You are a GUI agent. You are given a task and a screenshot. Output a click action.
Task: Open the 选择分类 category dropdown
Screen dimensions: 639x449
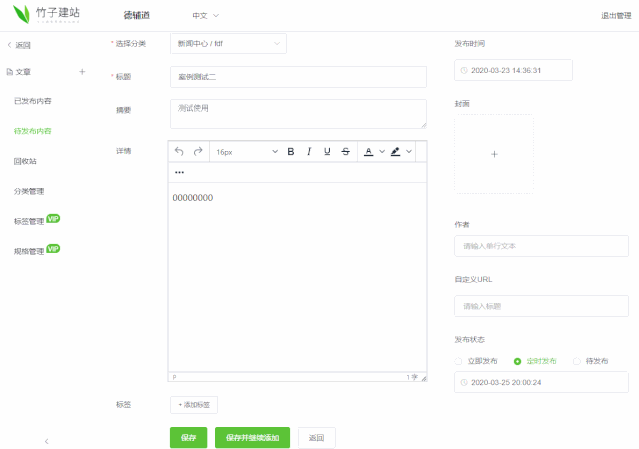click(x=228, y=44)
